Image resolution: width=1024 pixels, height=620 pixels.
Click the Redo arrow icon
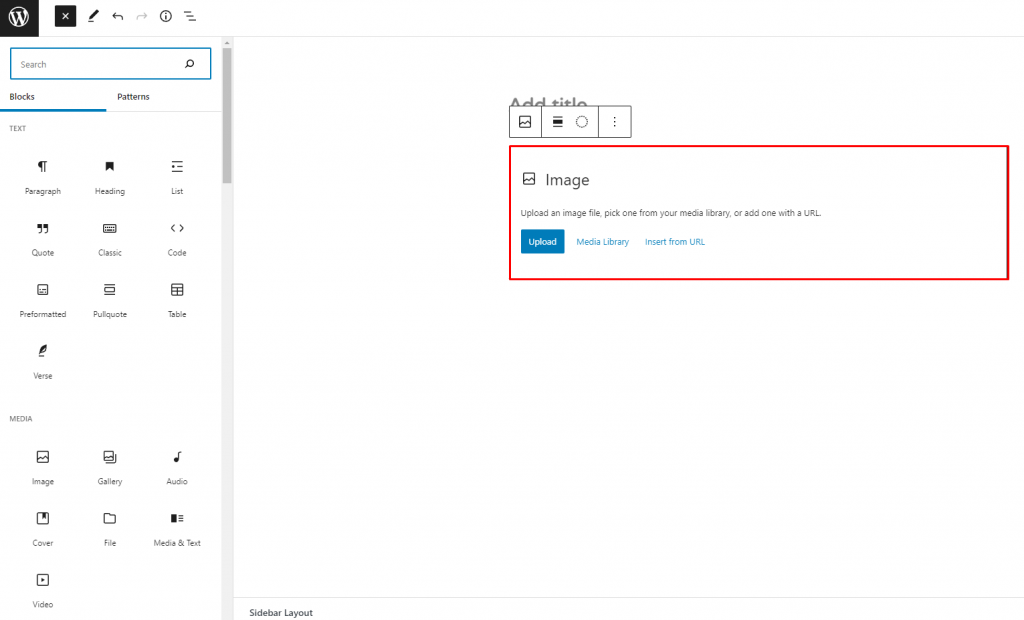[x=142, y=16]
